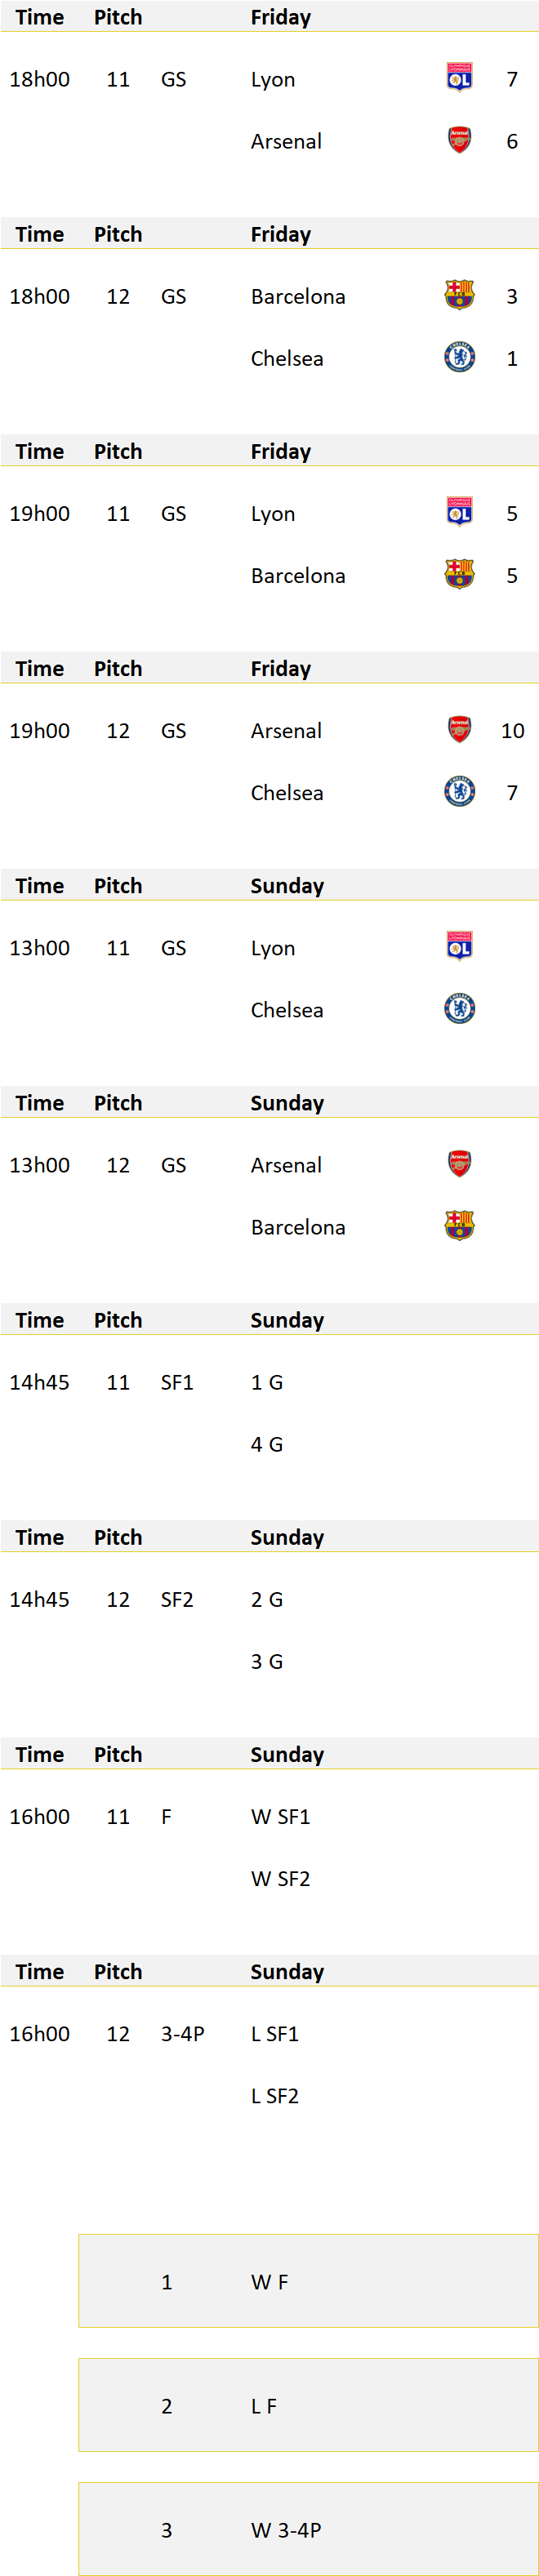539x2576 pixels.
Task: Select second place L F row
Action: (308, 2405)
